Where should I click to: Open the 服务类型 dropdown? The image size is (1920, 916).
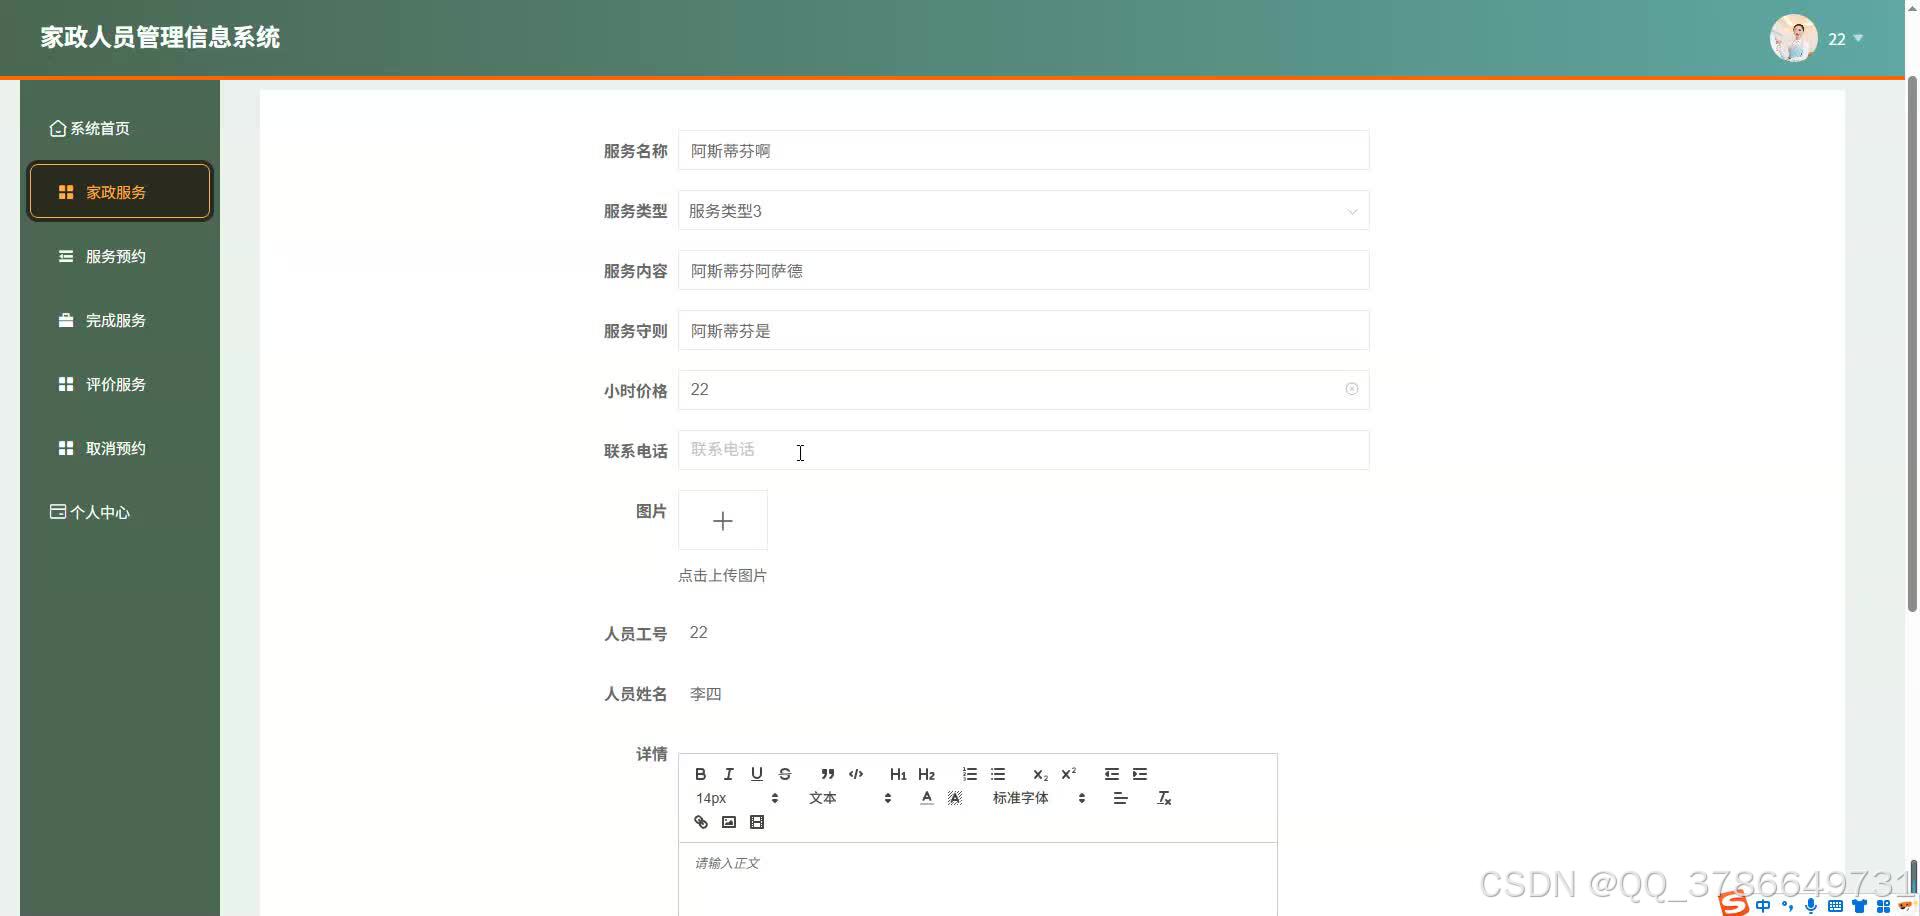click(1022, 210)
